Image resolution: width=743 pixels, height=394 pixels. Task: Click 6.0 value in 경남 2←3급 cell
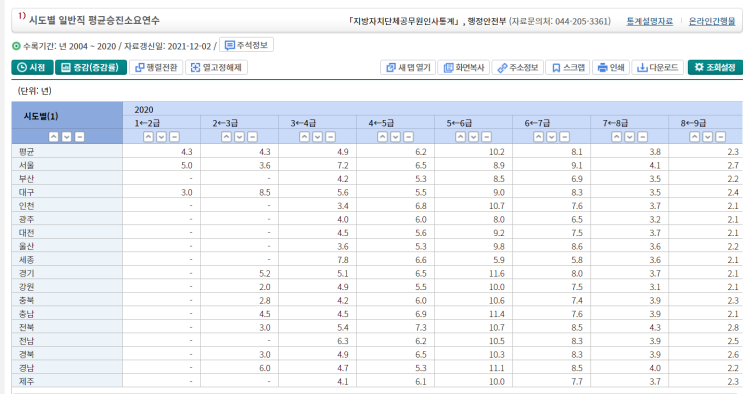265,368
